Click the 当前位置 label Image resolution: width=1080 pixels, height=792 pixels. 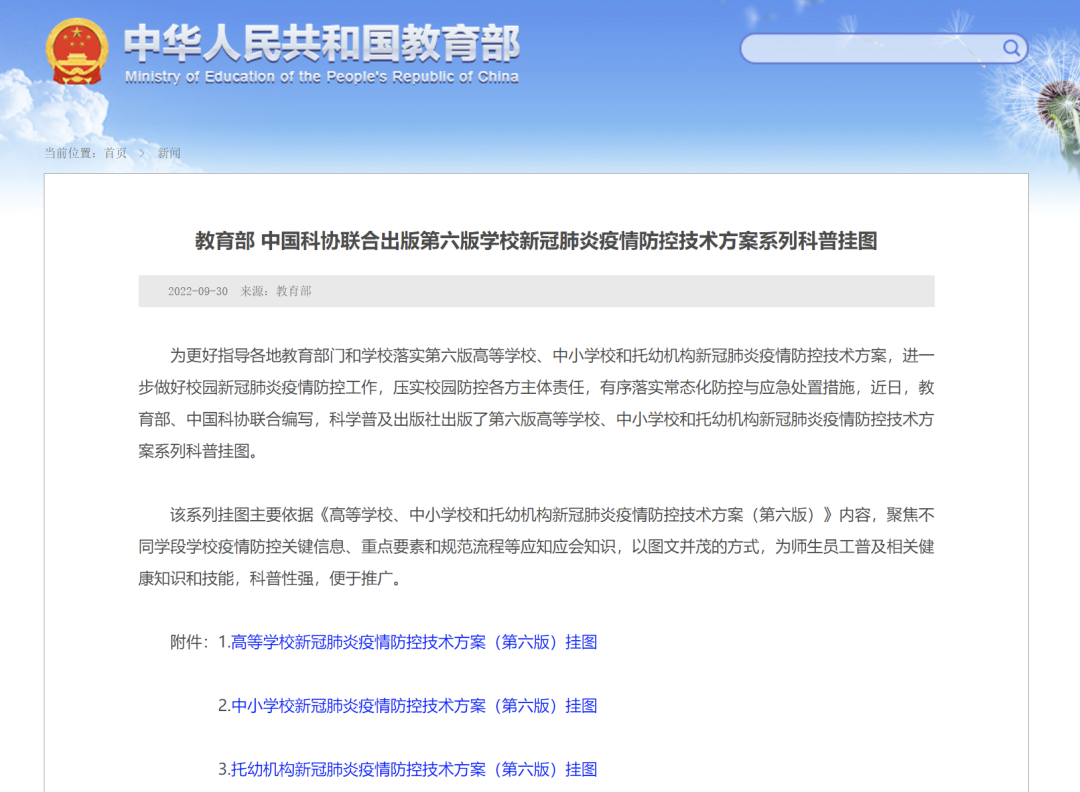click(x=70, y=153)
